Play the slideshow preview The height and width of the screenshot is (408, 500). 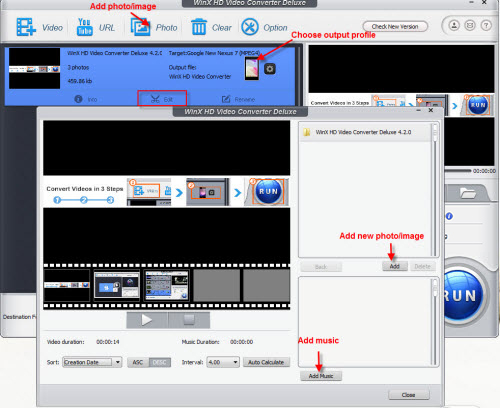147,320
